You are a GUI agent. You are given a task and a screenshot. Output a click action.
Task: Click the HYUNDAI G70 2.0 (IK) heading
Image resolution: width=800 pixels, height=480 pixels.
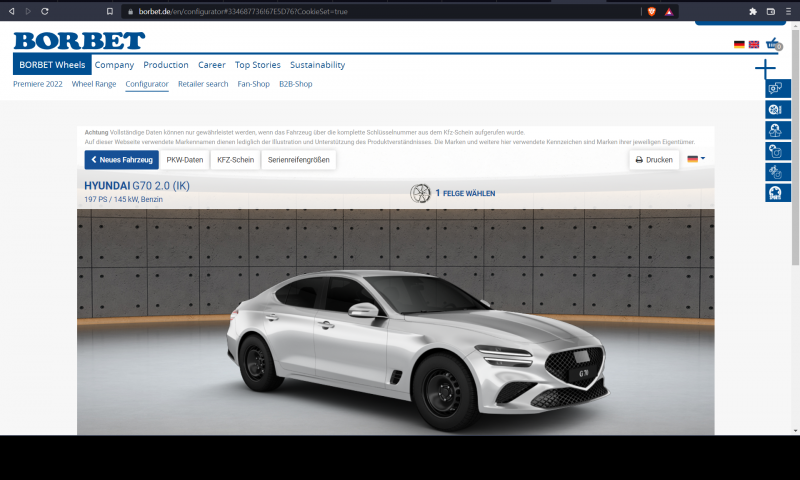click(x=137, y=186)
